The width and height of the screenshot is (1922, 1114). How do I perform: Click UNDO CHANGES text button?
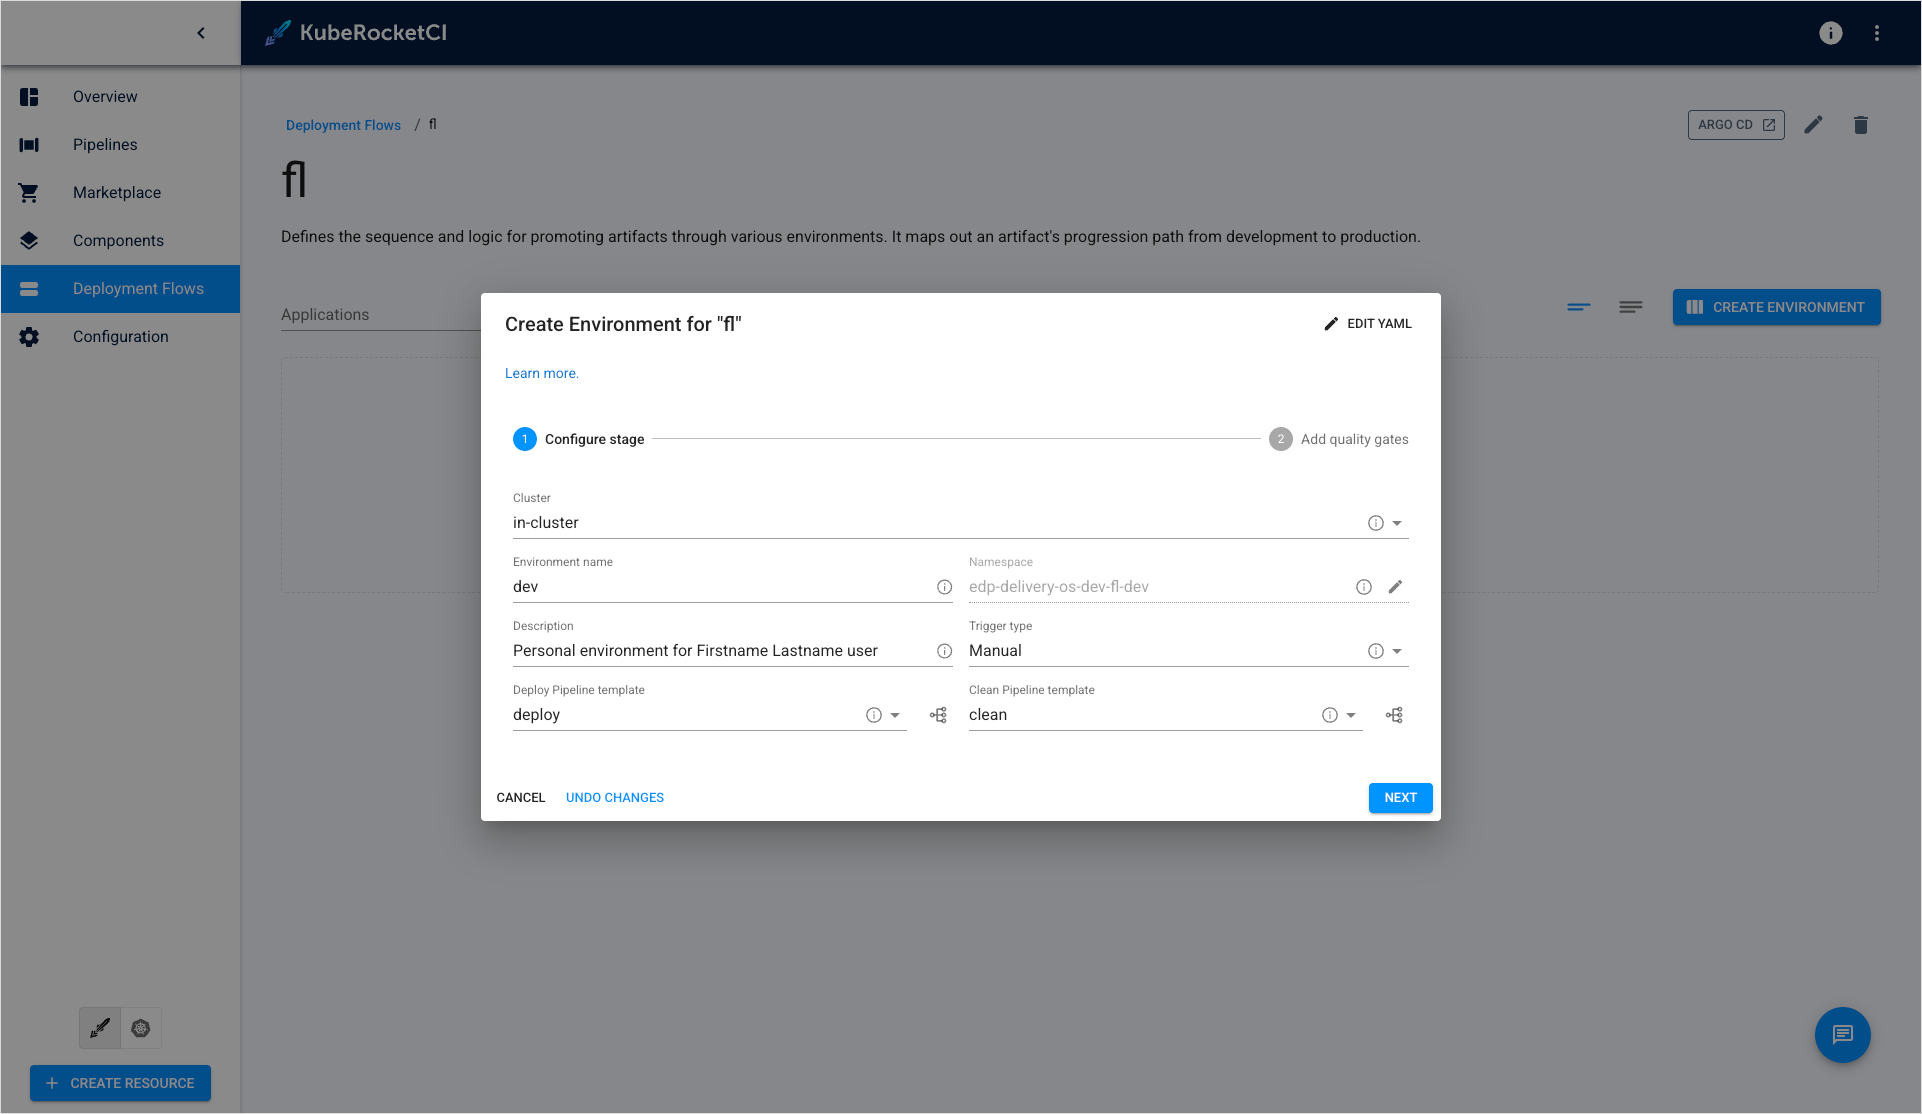tap(614, 797)
